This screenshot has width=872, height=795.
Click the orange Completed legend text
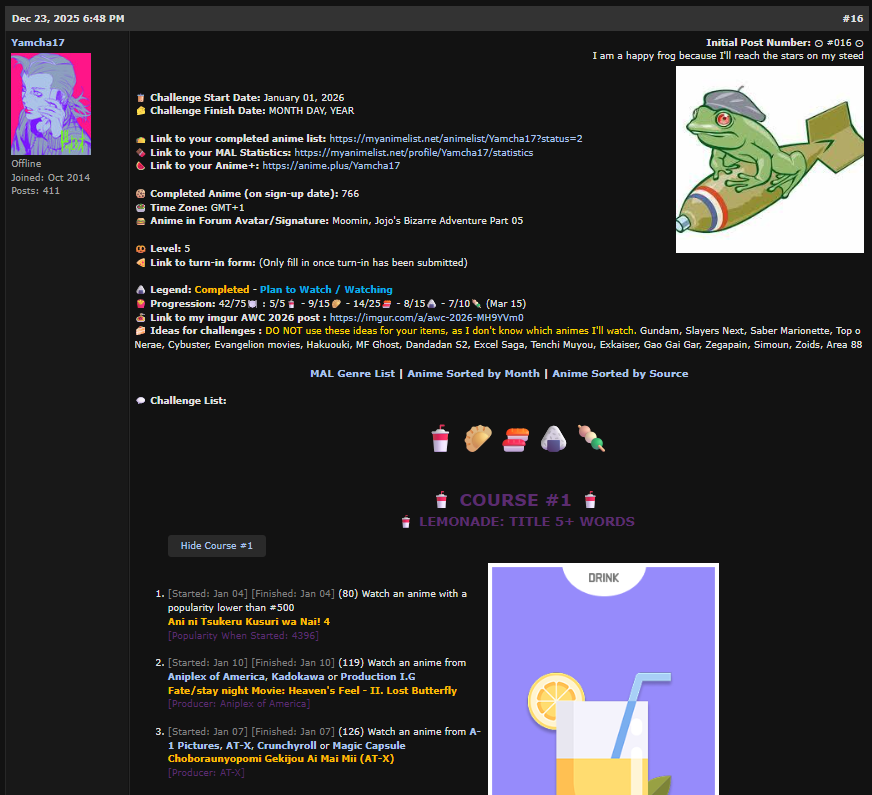pyautogui.click(x=222, y=290)
